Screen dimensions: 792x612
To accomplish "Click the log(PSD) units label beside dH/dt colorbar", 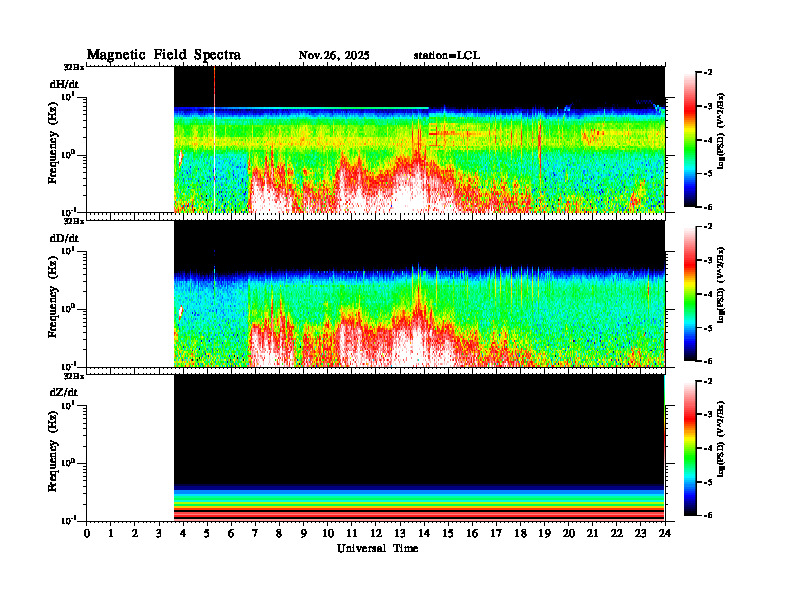I will [721, 131].
